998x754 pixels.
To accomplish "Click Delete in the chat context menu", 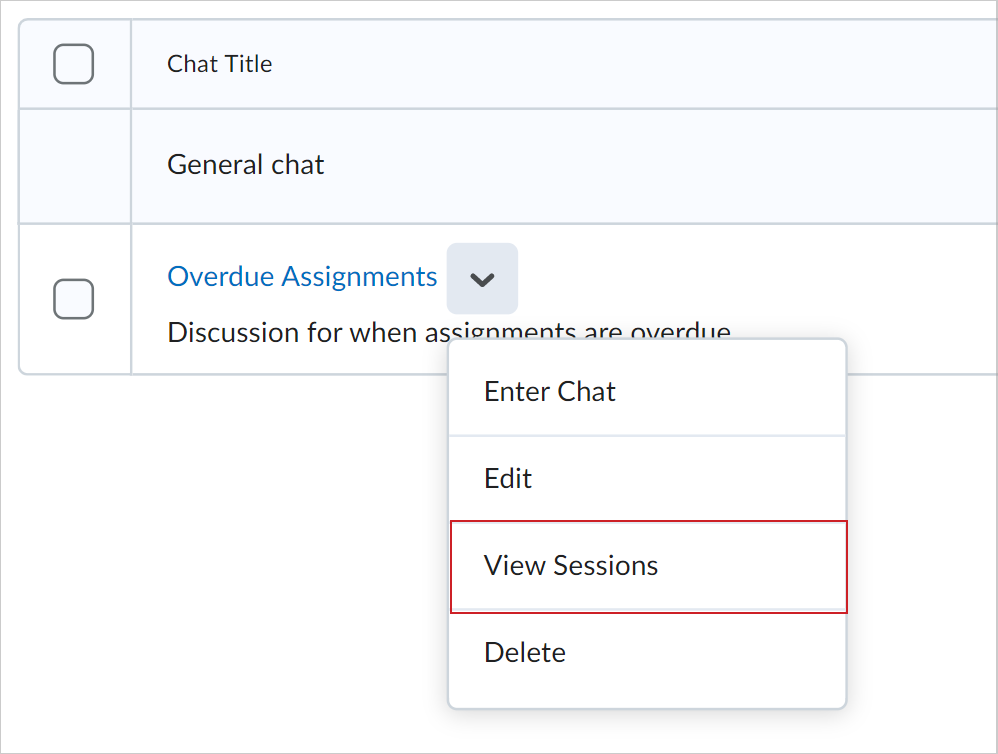I will (525, 652).
